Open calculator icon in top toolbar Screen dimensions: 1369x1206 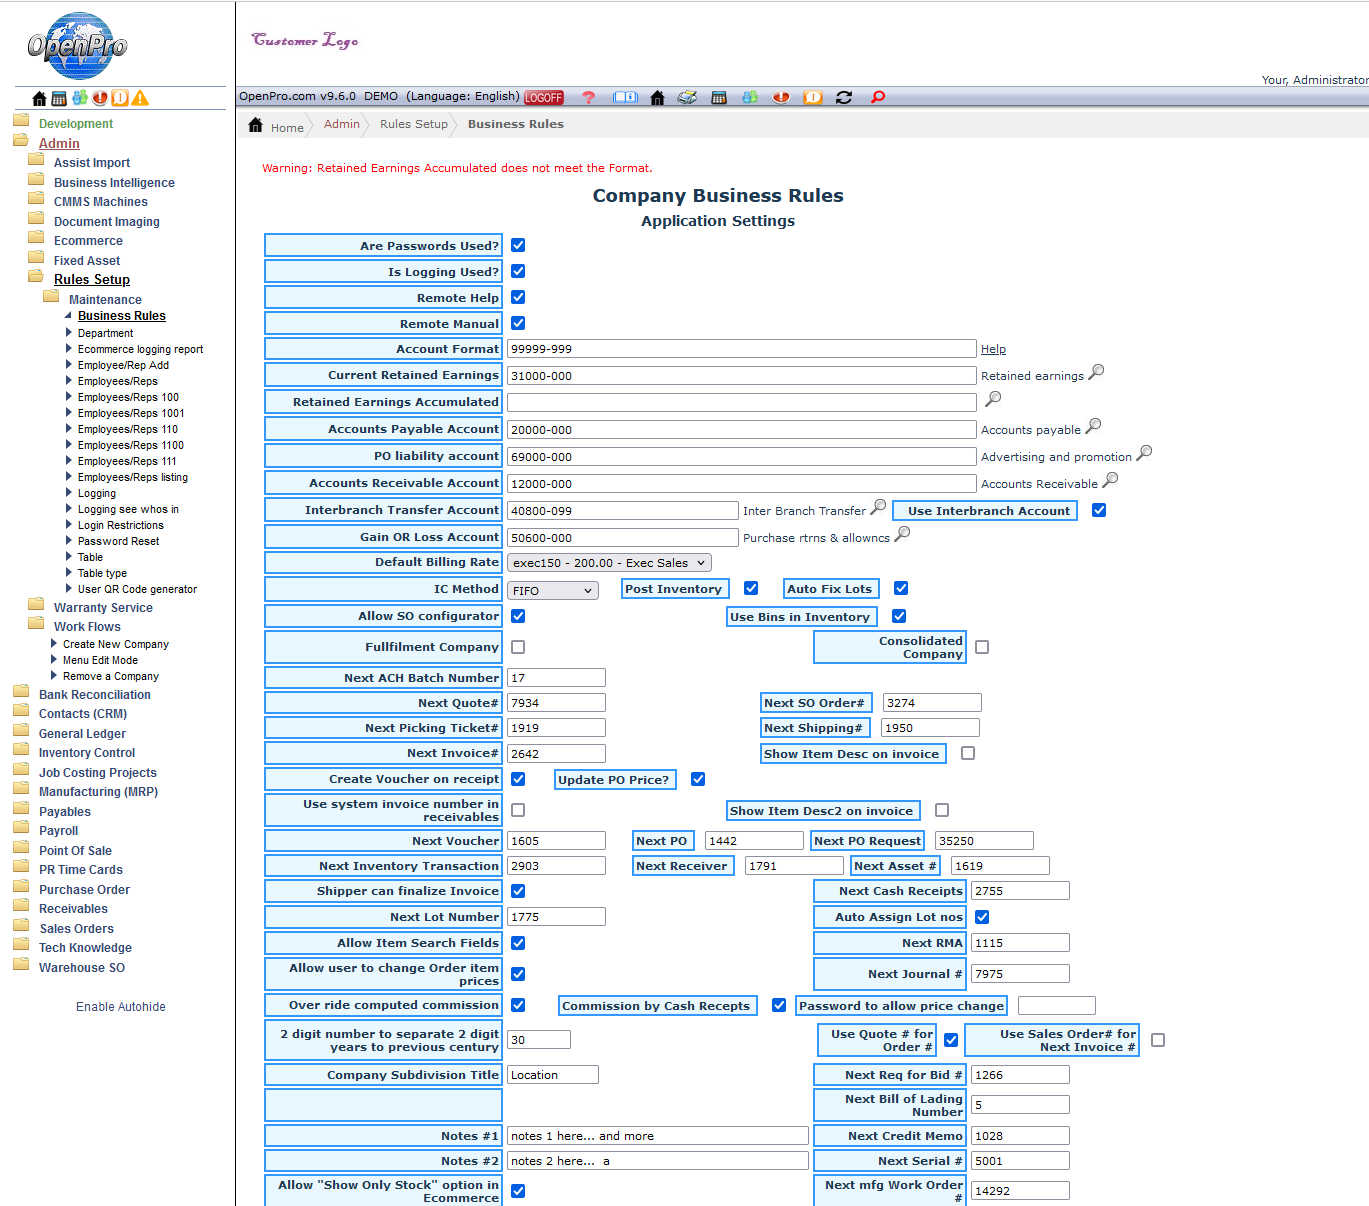(719, 98)
